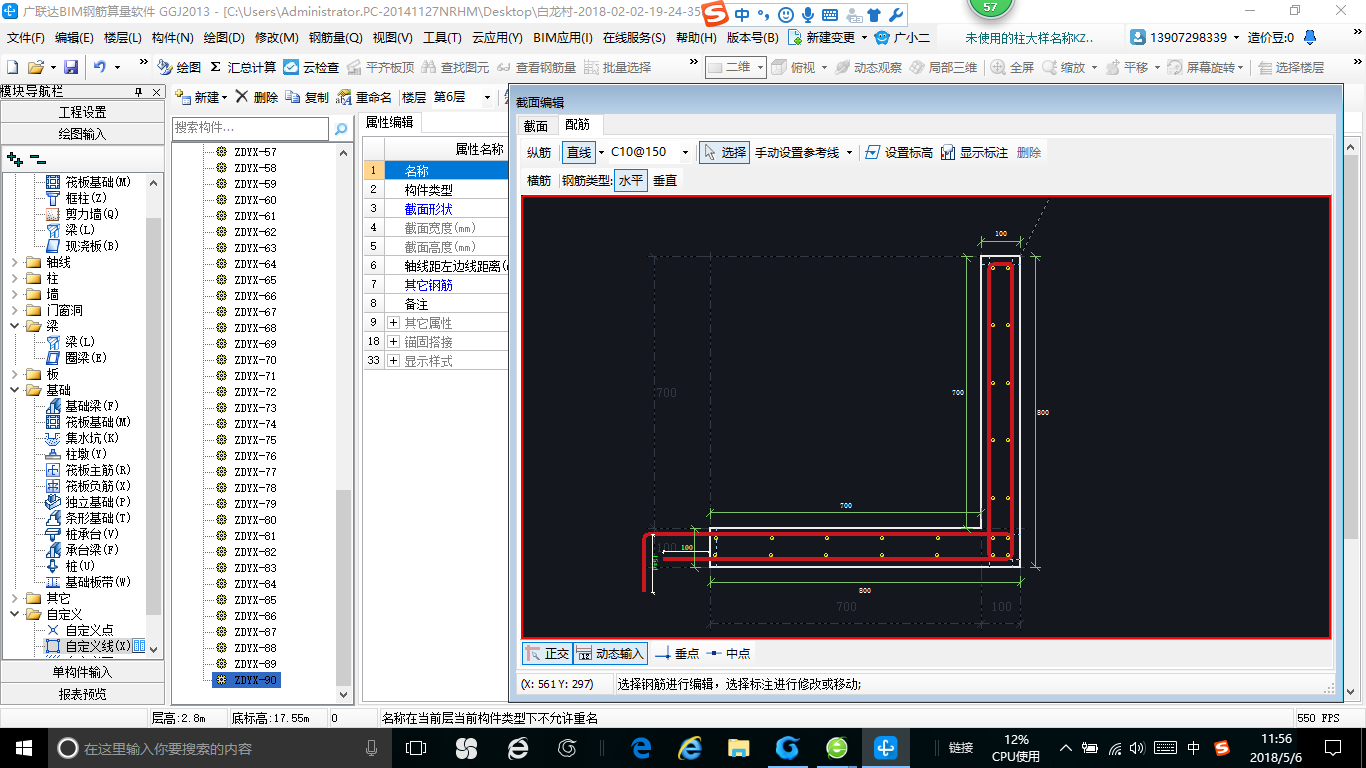Click the navigation tree vertical scrollbar
Image resolution: width=1366 pixels, height=768 pixels.
[x=154, y=415]
